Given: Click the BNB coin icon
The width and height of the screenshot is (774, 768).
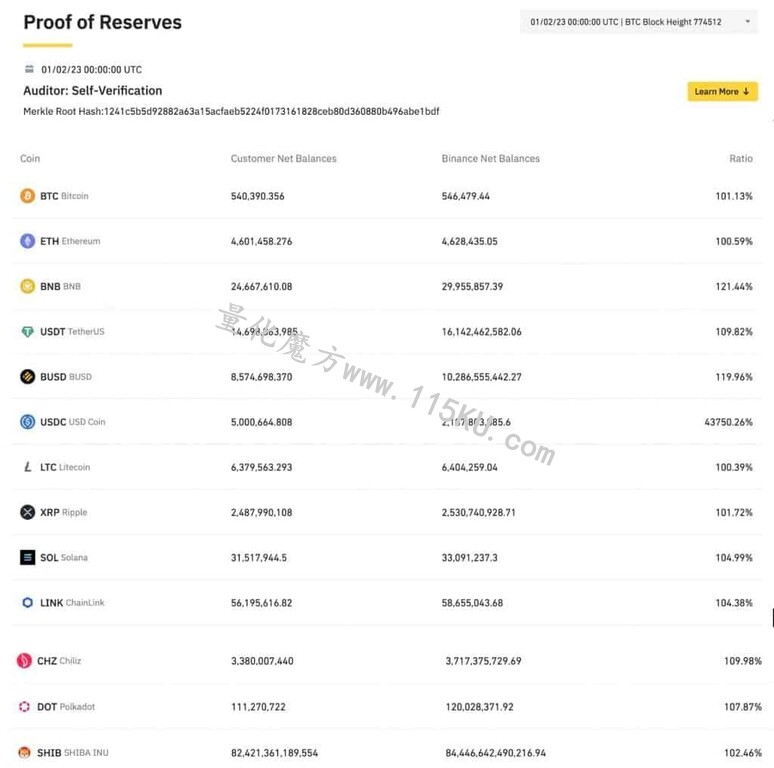Looking at the screenshot, I should pyautogui.click(x=28, y=286).
